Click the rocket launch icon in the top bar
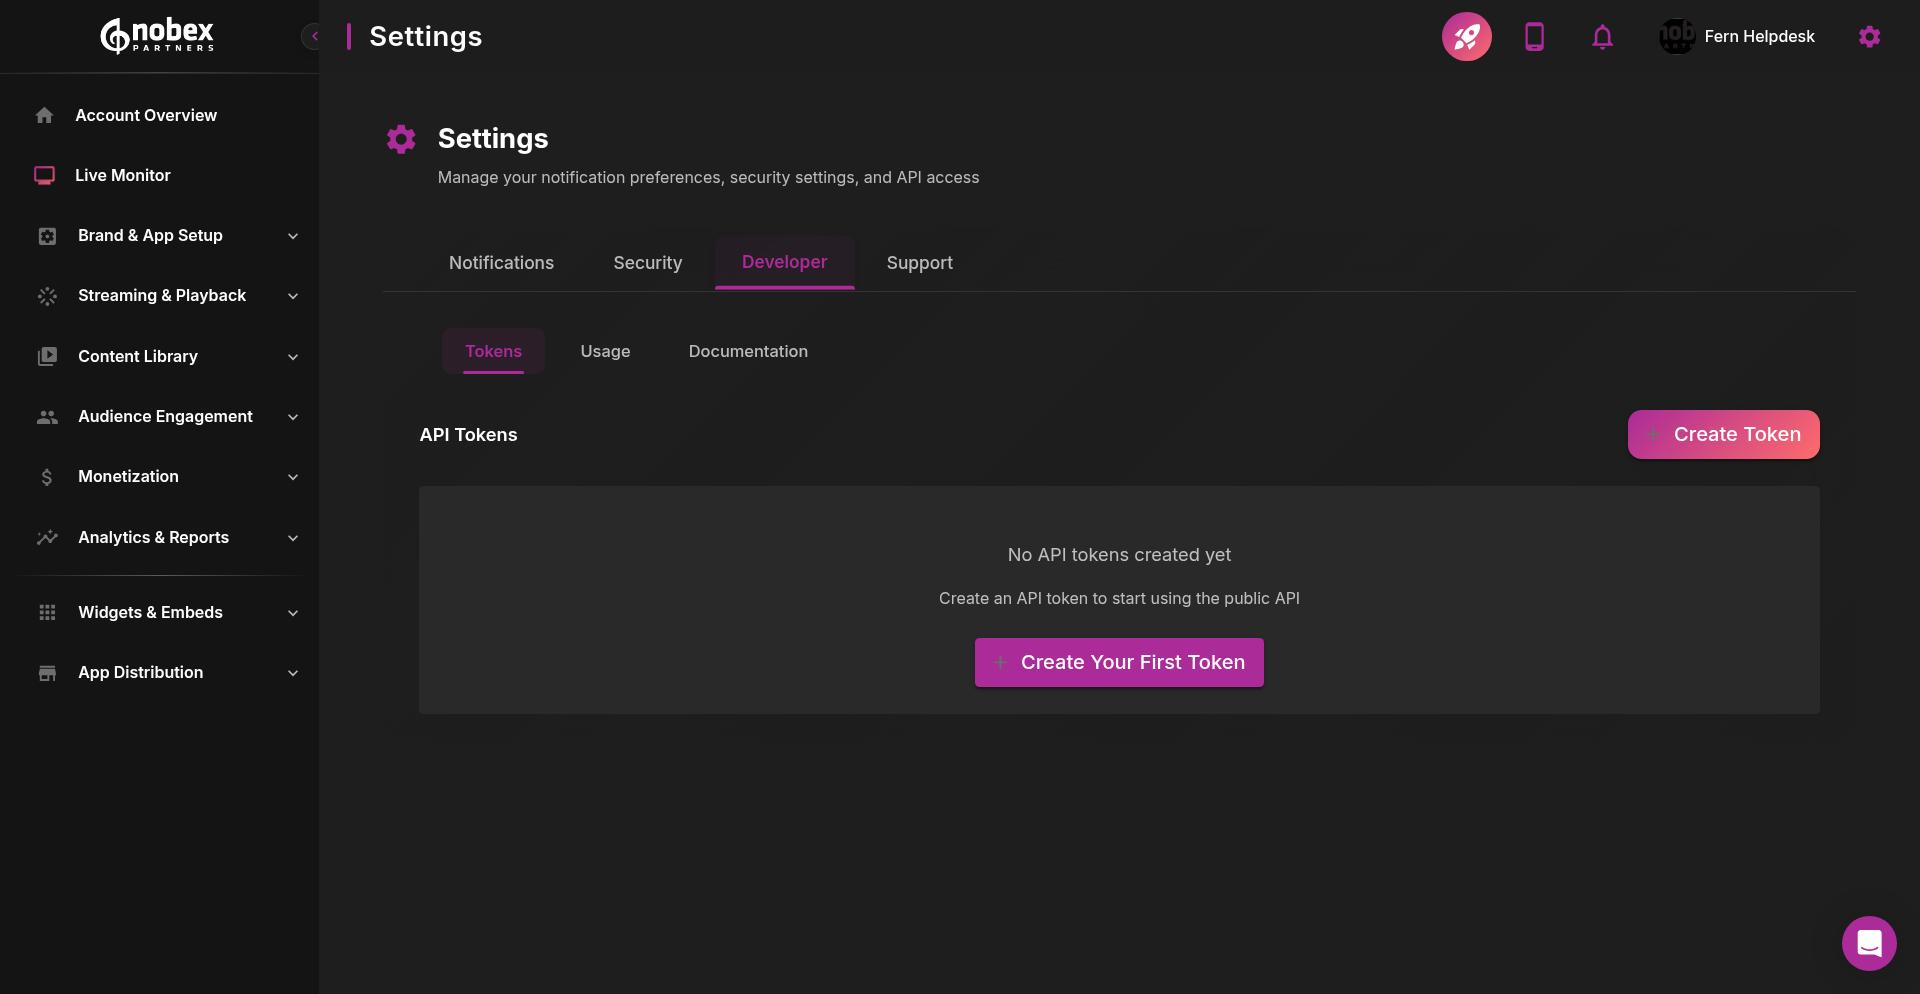The image size is (1920, 994). 1467,36
